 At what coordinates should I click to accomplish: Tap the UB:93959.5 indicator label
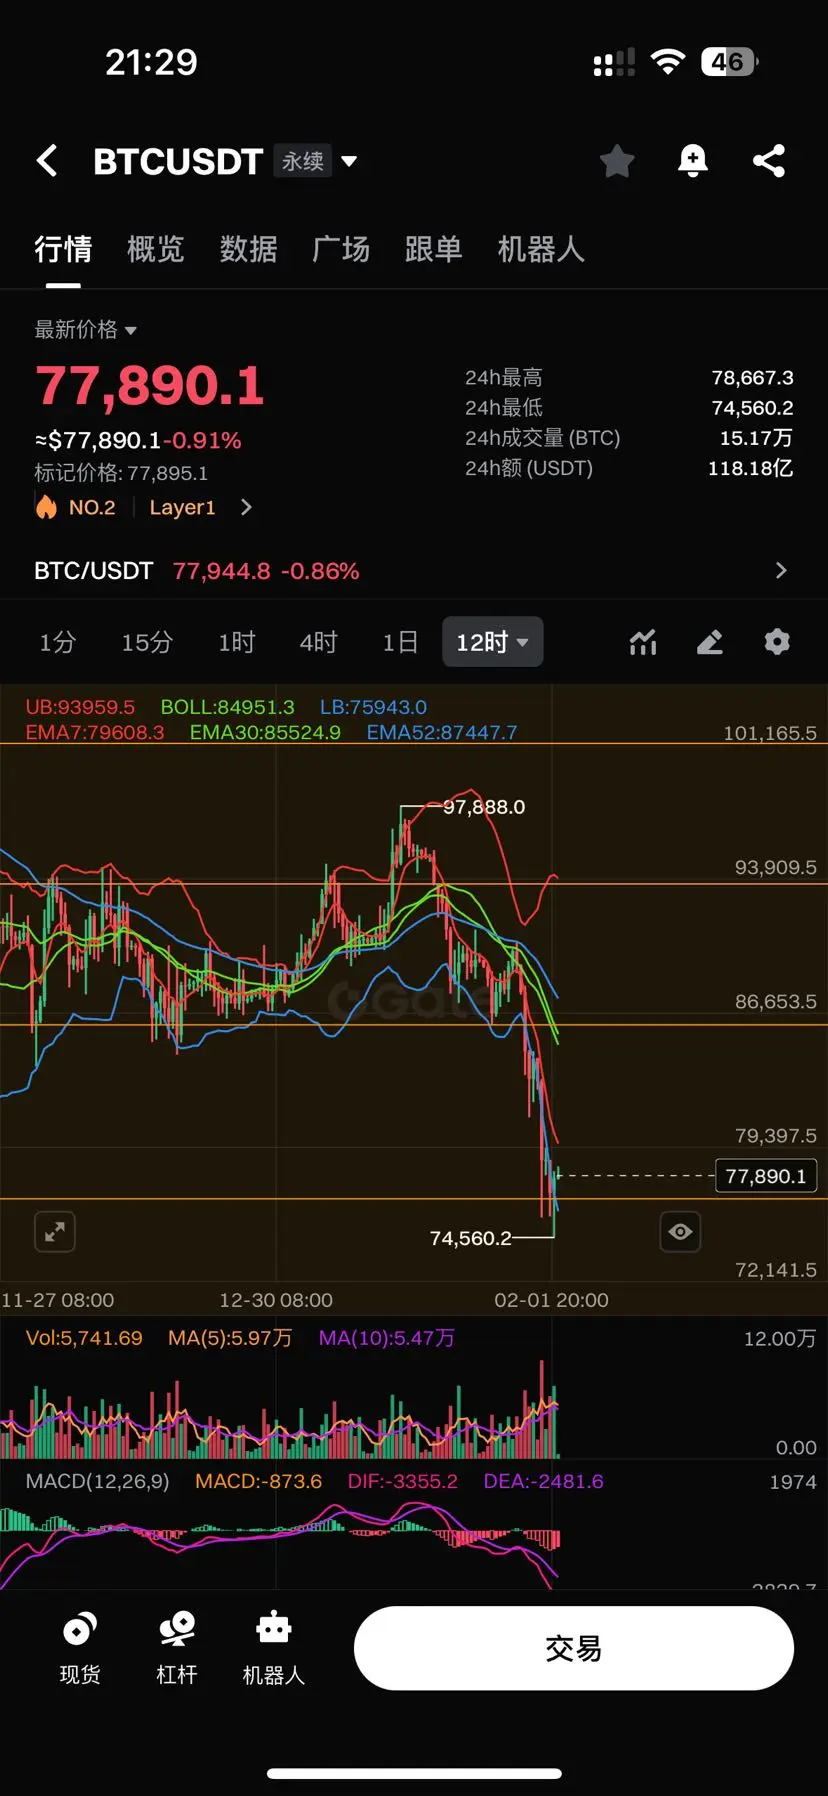[x=80, y=707]
